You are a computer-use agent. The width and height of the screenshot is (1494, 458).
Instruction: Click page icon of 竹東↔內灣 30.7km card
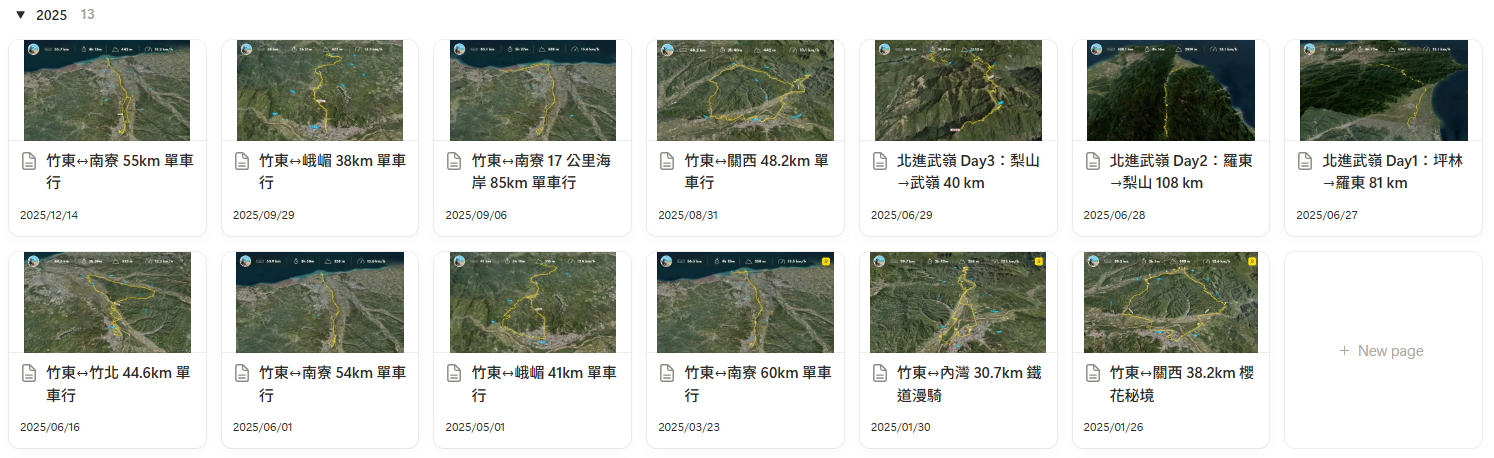pyautogui.click(x=880, y=373)
